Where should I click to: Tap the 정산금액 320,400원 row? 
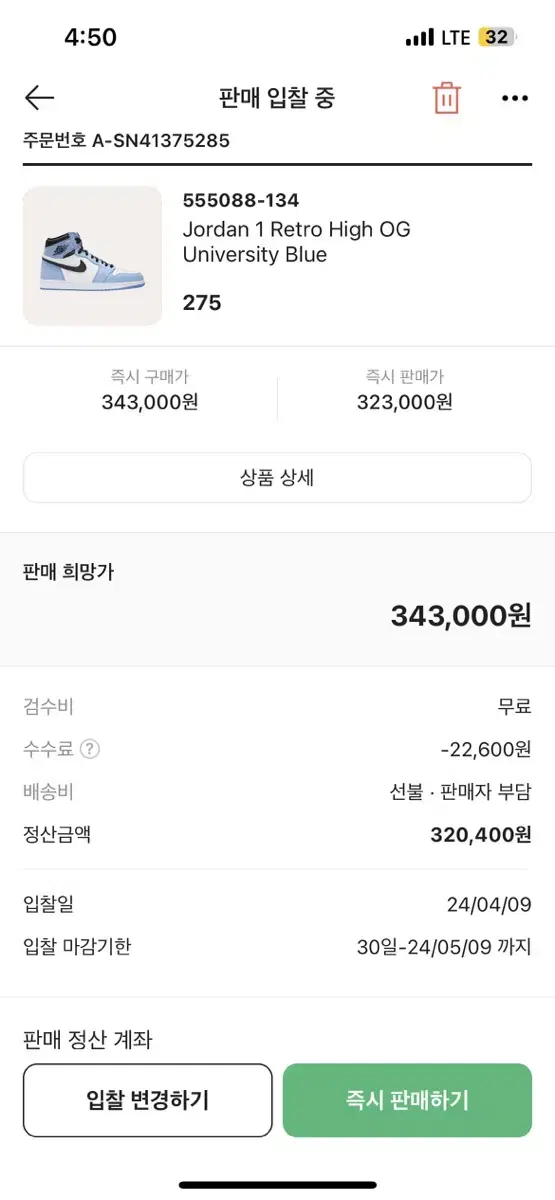[x=277, y=834]
